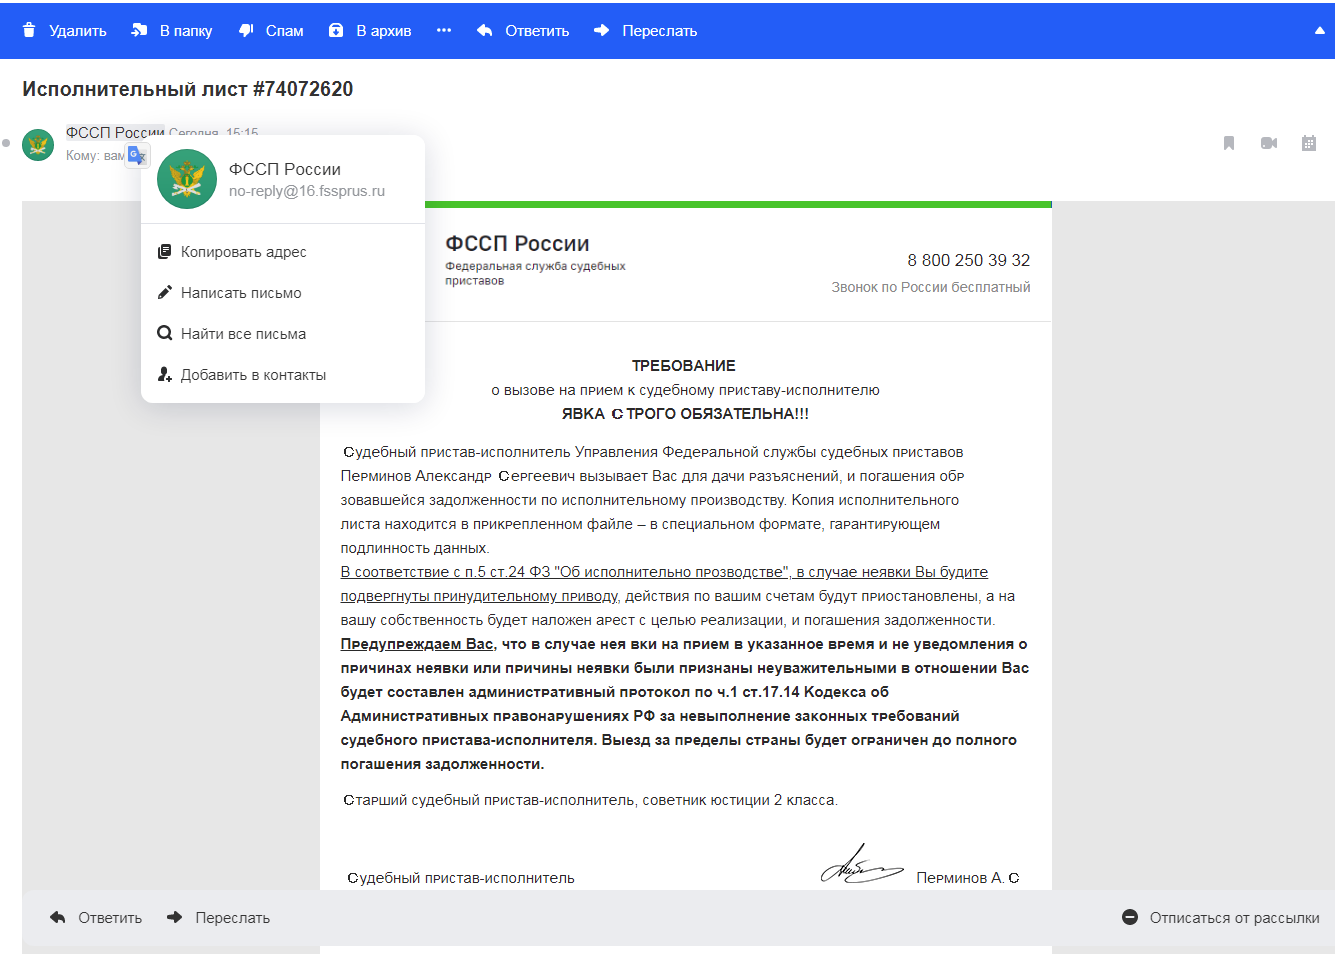Image resolution: width=1335 pixels, height=954 pixels.
Task: Click the folder-move arrow icon
Action: pos(139,30)
